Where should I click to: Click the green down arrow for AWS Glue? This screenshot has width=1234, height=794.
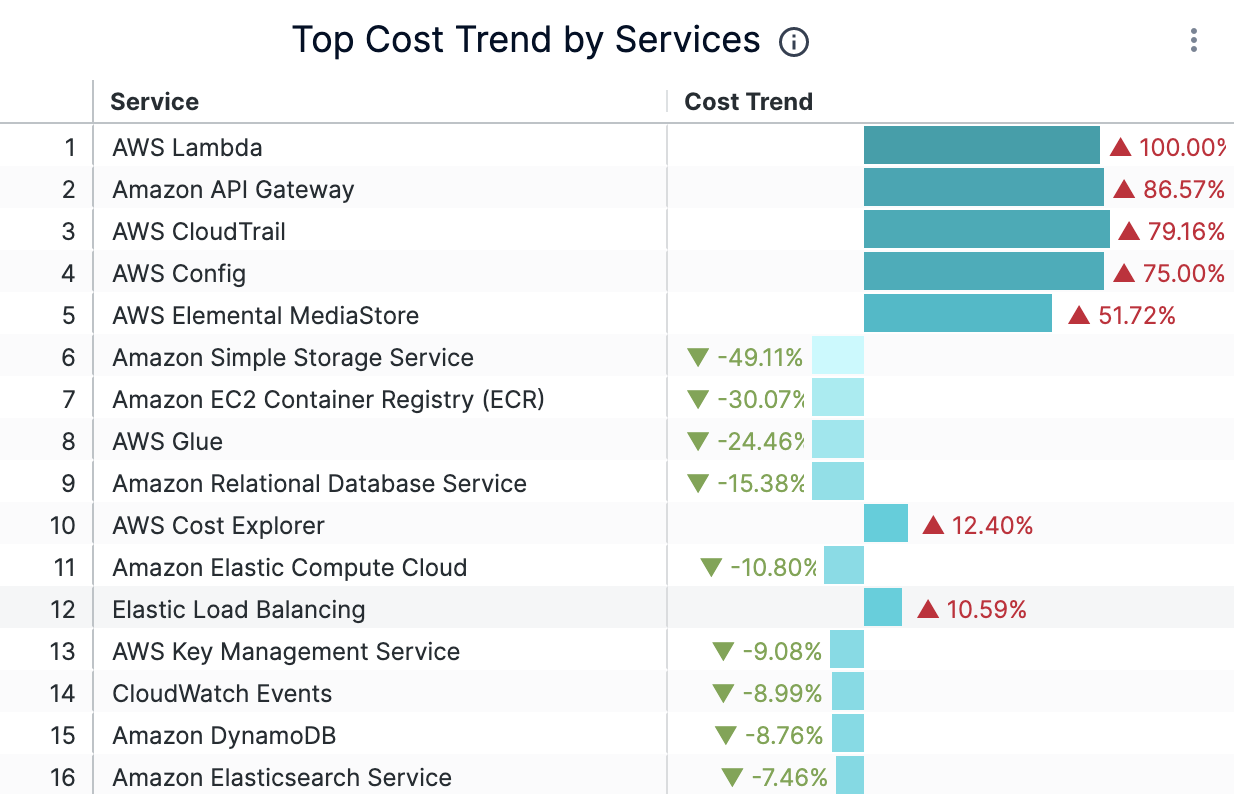pos(698,442)
